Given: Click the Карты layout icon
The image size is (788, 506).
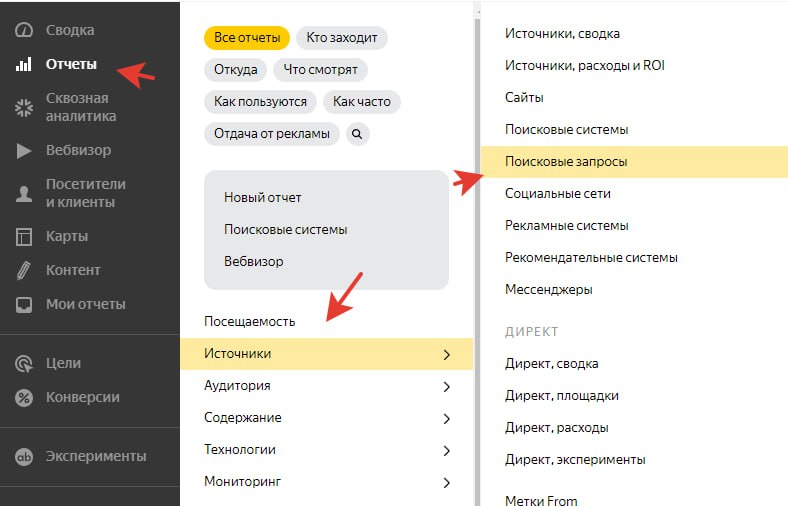Looking at the screenshot, I should pos(24,236).
